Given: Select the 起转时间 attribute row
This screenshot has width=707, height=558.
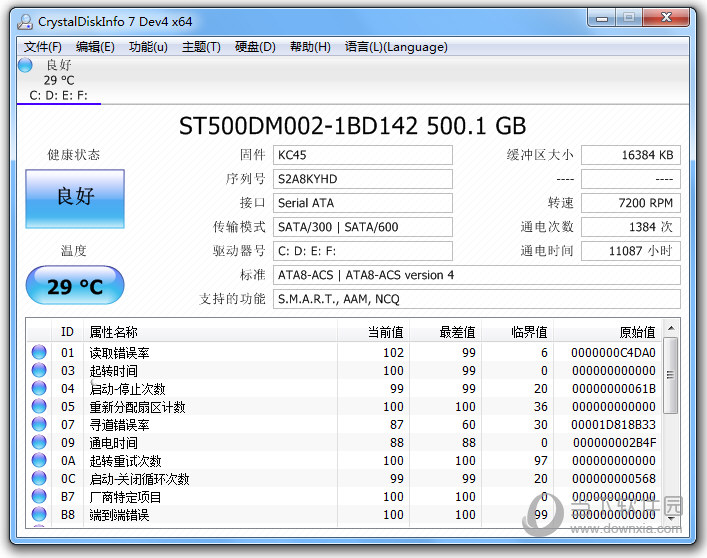Looking at the screenshot, I should tap(344, 370).
